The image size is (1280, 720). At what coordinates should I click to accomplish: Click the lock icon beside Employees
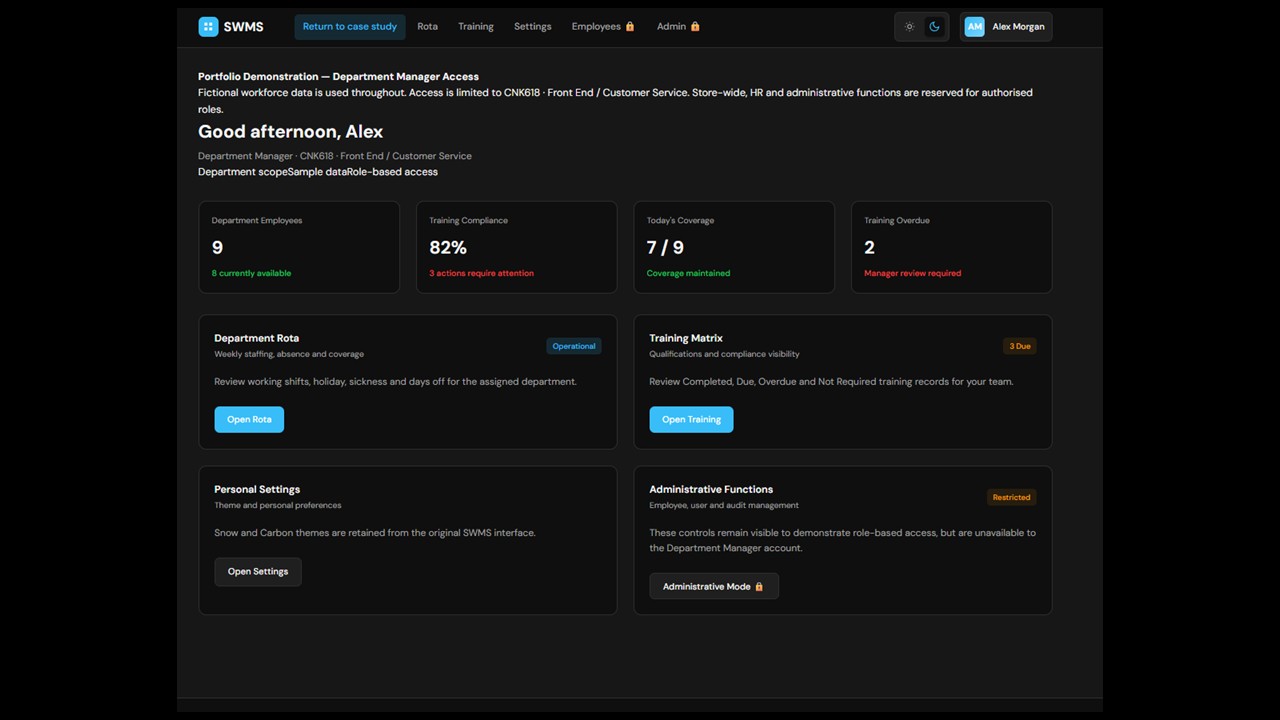(x=630, y=27)
